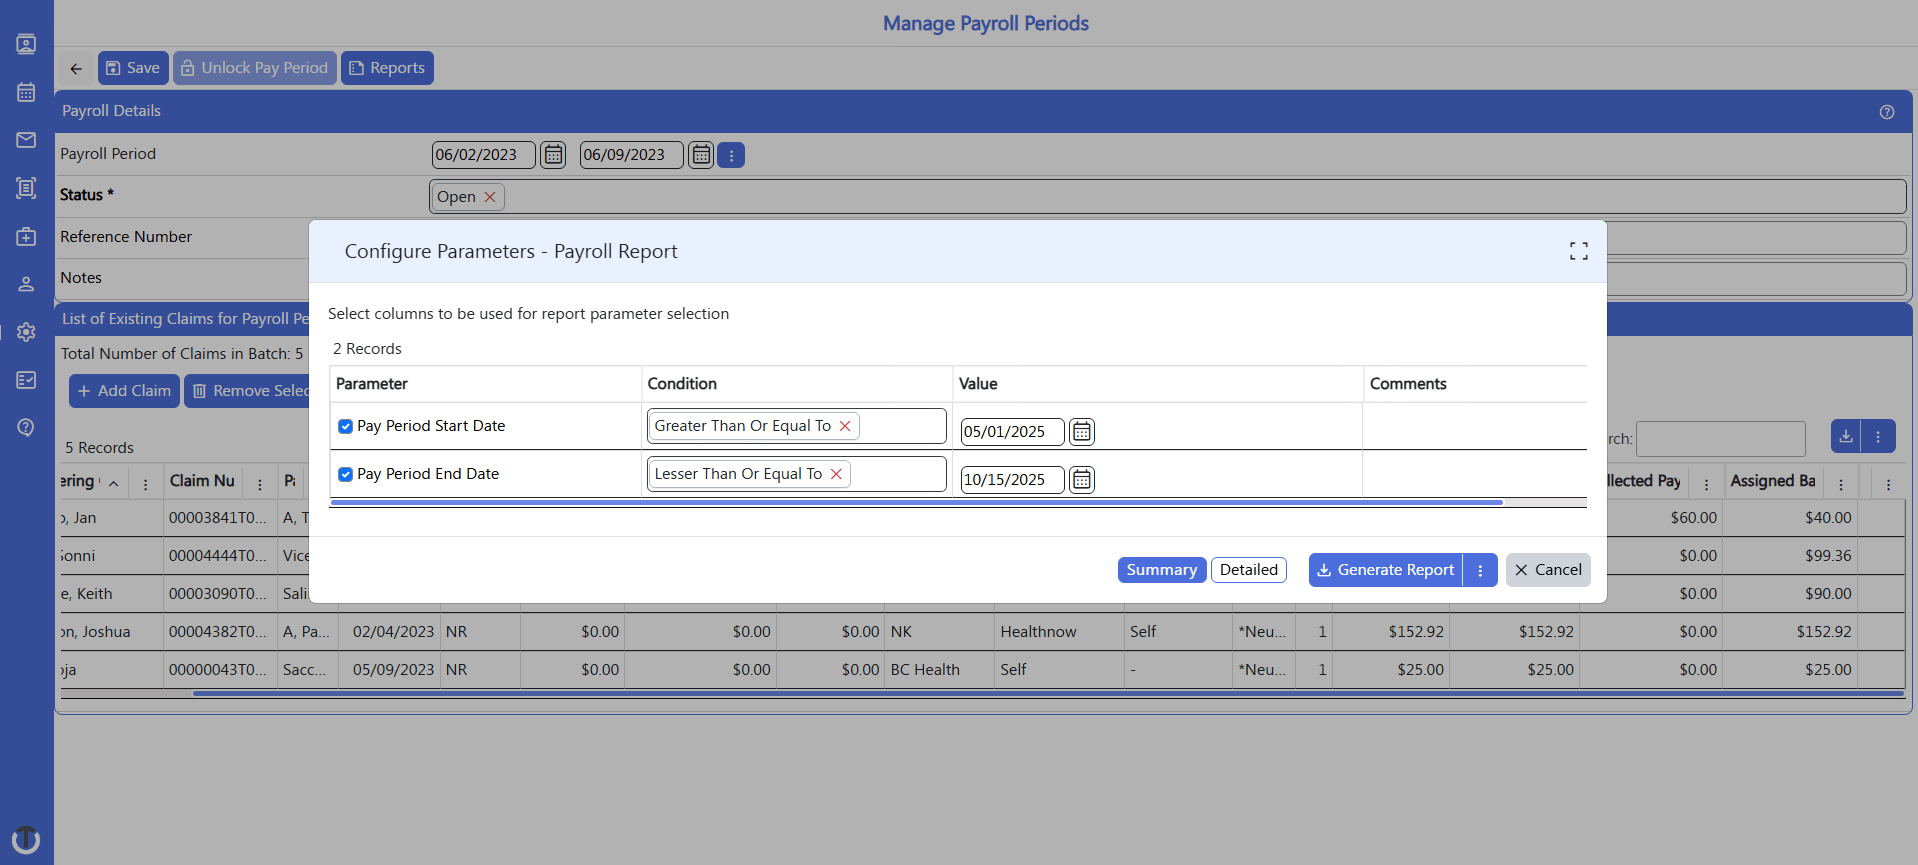This screenshot has height=865, width=1918.
Task: Open more options next to the payroll period dates
Action: pyautogui.click(x=731, y=155)
